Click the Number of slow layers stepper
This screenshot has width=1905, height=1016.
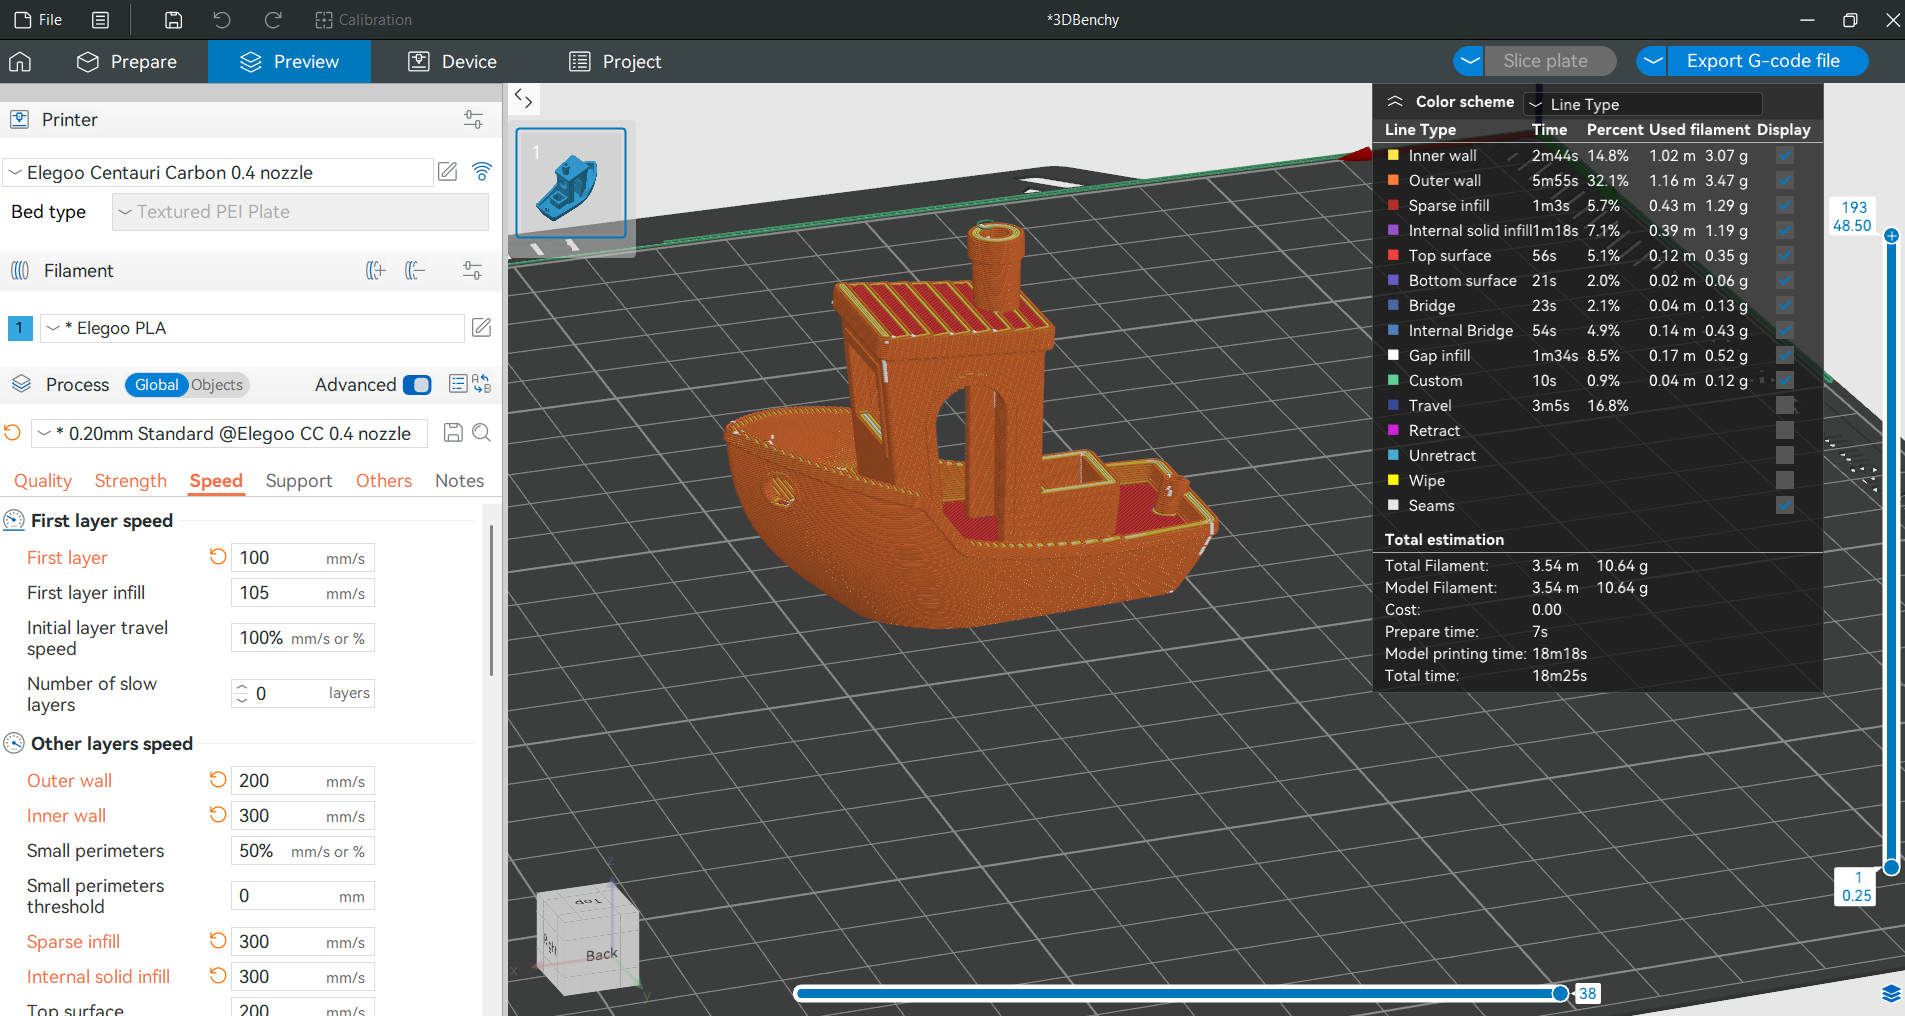(241, 693)
